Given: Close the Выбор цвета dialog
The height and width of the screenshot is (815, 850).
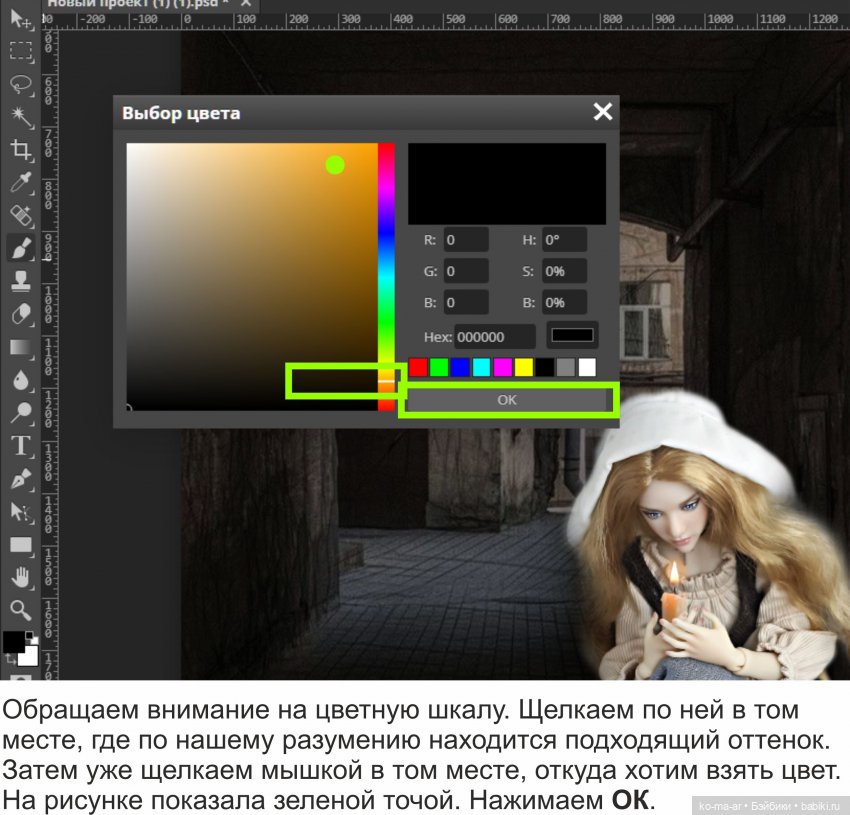Looking at the screenshot, I should [601, 112].
